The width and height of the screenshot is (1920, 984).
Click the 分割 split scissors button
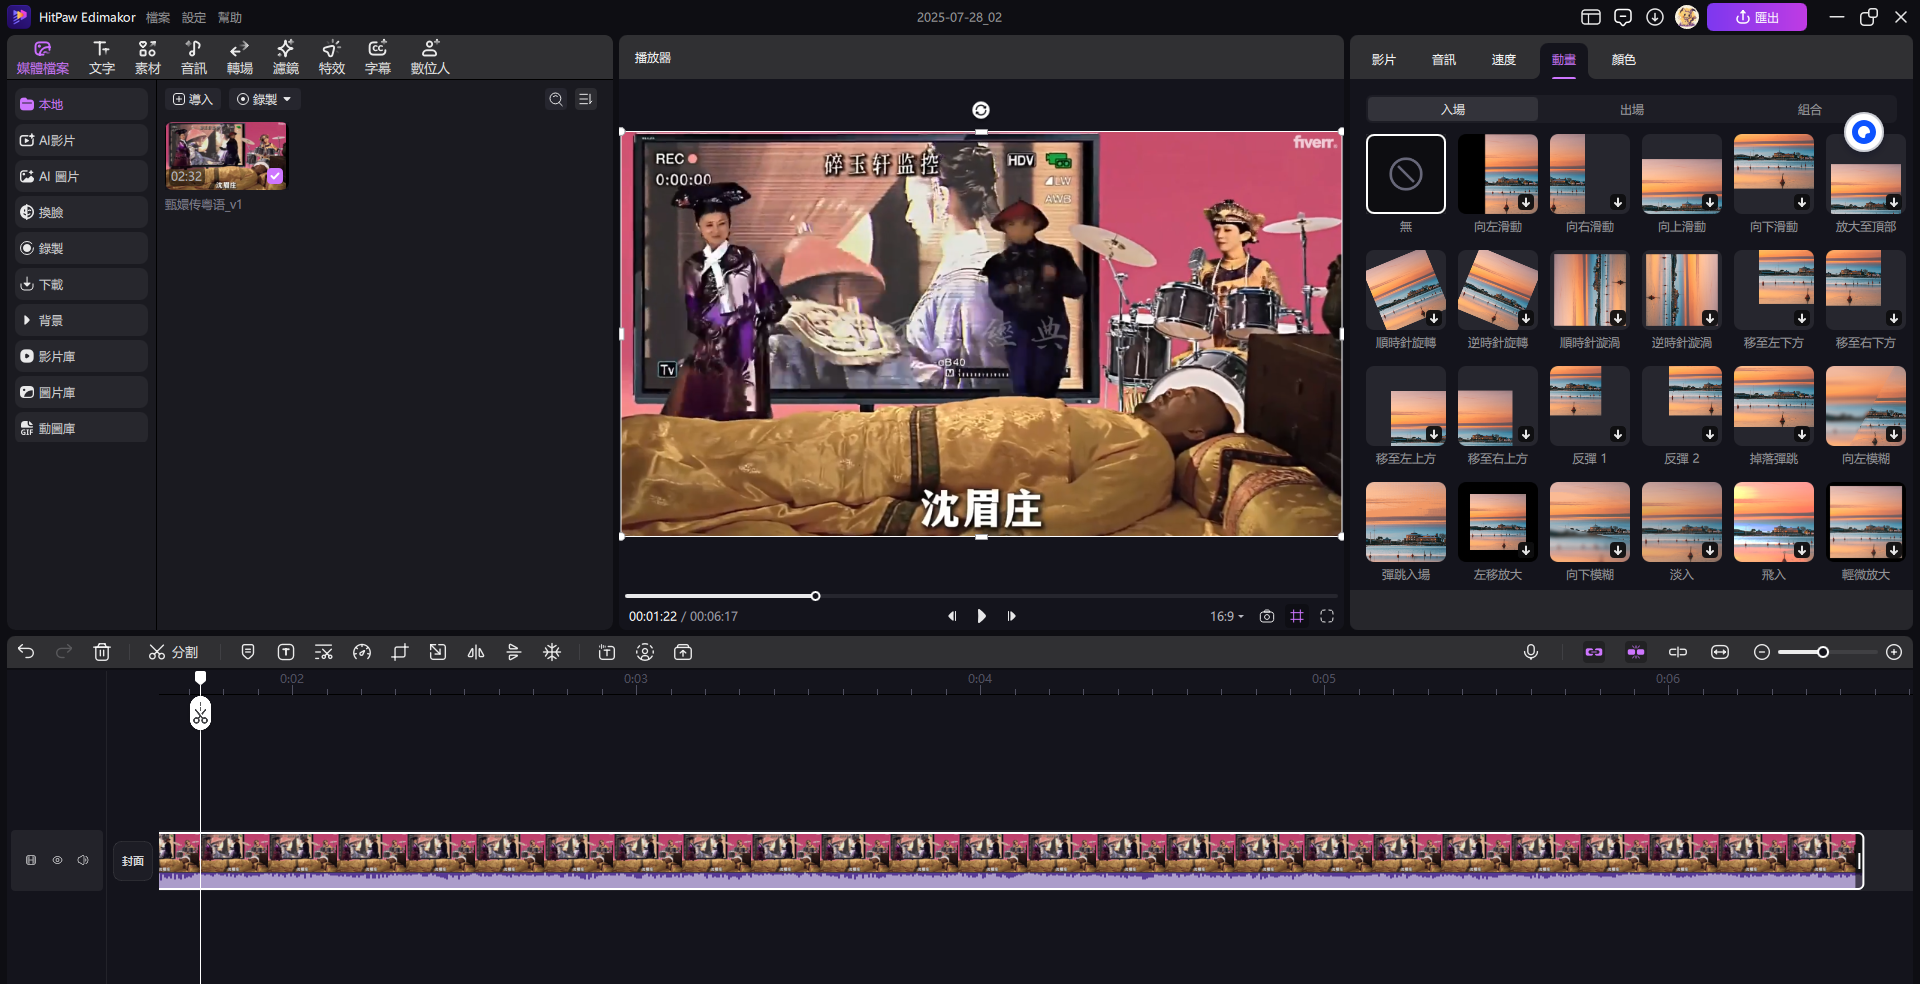173,652
